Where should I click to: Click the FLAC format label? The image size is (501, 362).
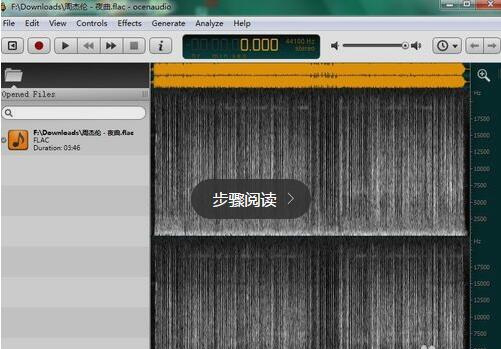[41, 140]
